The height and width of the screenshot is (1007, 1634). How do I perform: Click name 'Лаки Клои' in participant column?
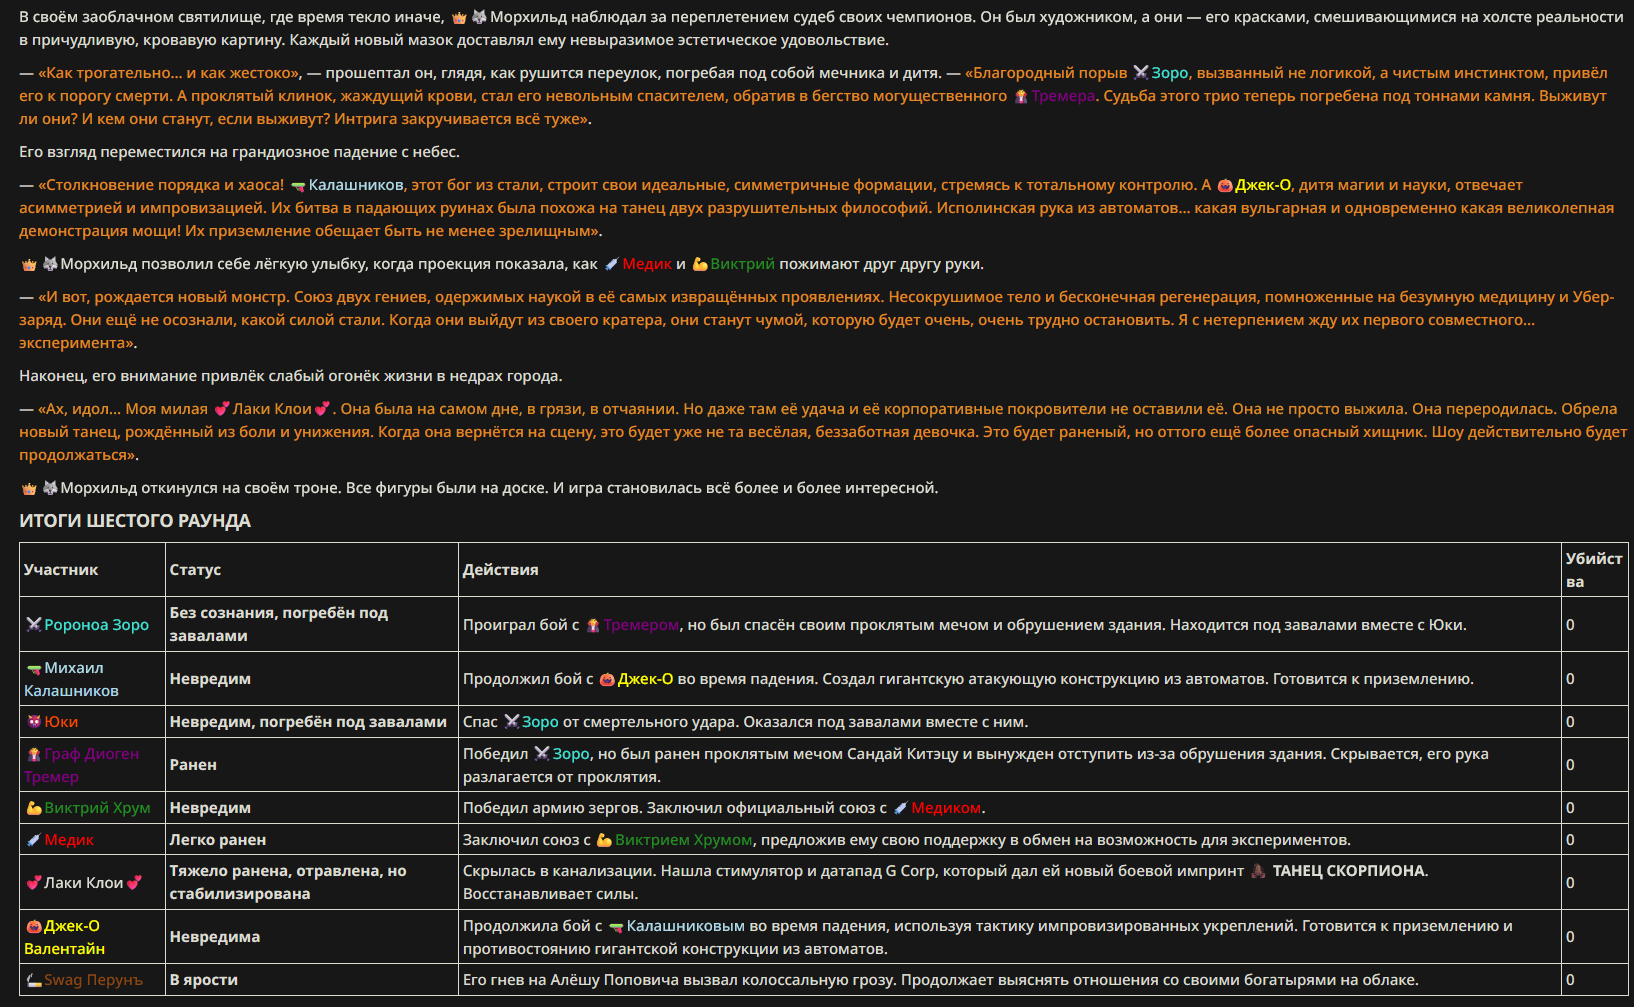pos(83,883)
